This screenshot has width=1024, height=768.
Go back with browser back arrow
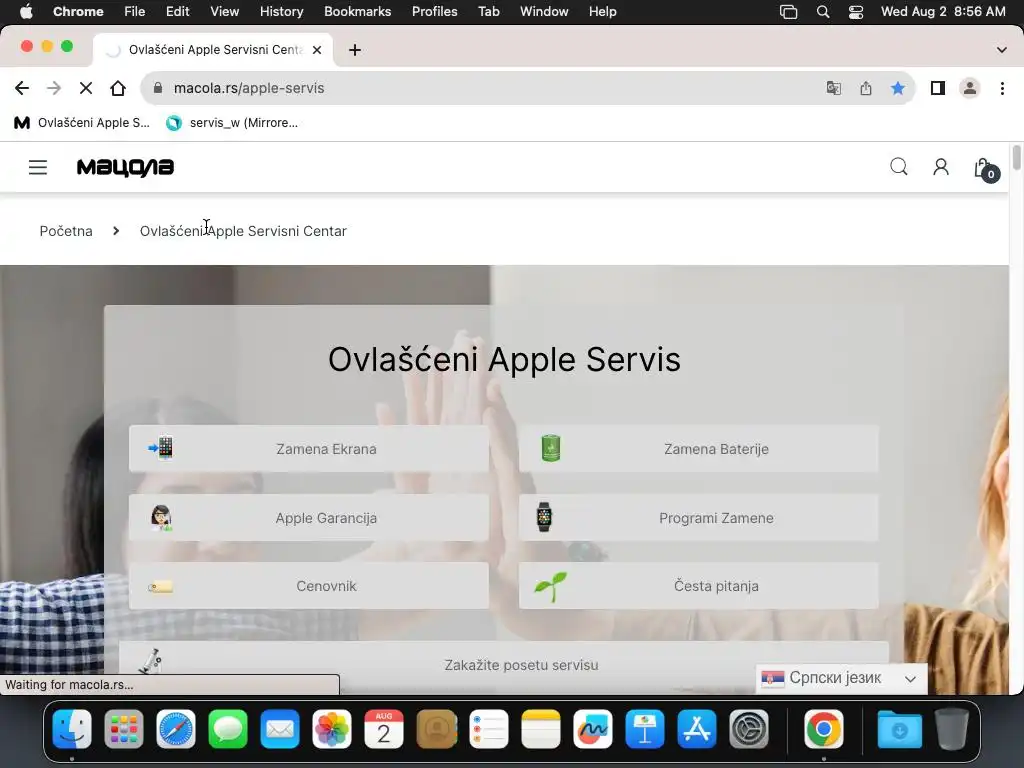(x=22, y=88)
